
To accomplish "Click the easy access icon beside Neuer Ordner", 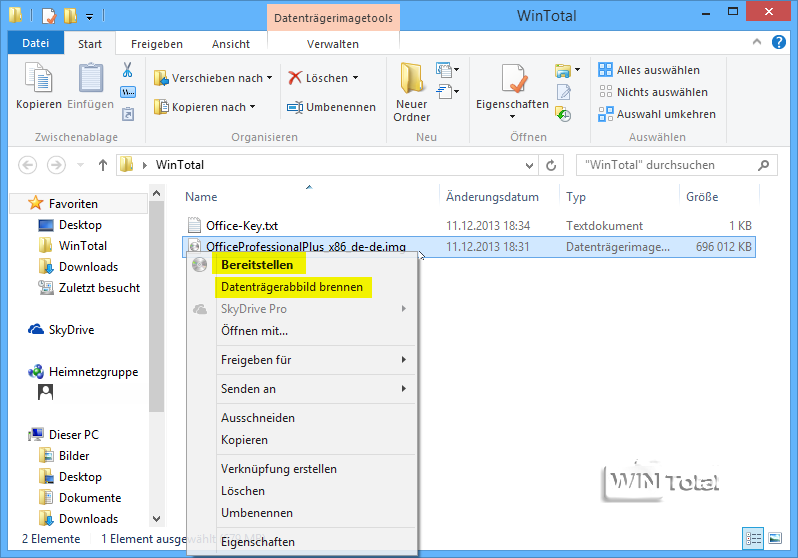I will pyautogui.click(x=444, y=92).
